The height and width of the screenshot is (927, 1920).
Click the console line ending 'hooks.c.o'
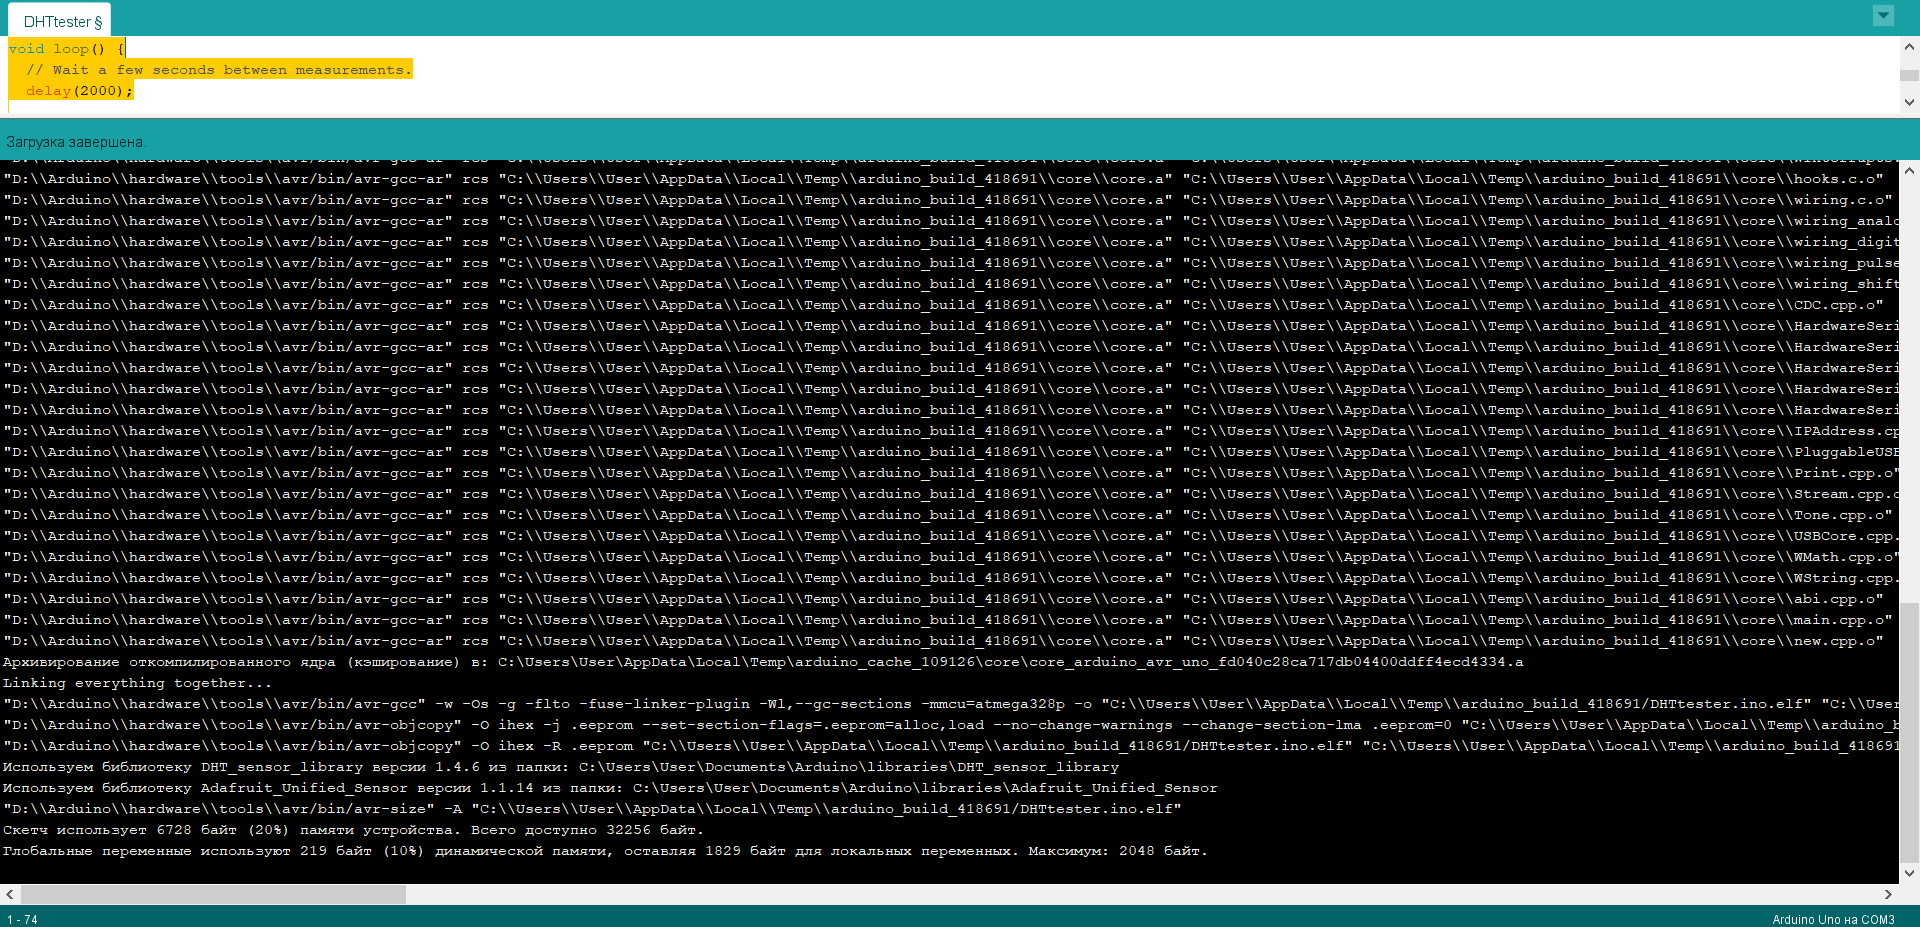[943, 179]
